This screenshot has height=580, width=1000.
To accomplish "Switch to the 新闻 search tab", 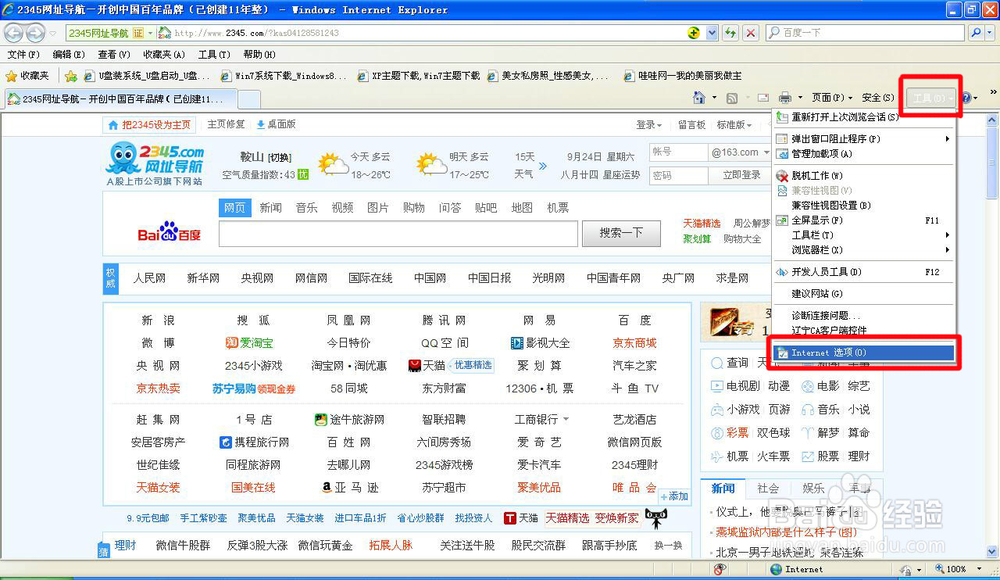I will tap(270, 208).
